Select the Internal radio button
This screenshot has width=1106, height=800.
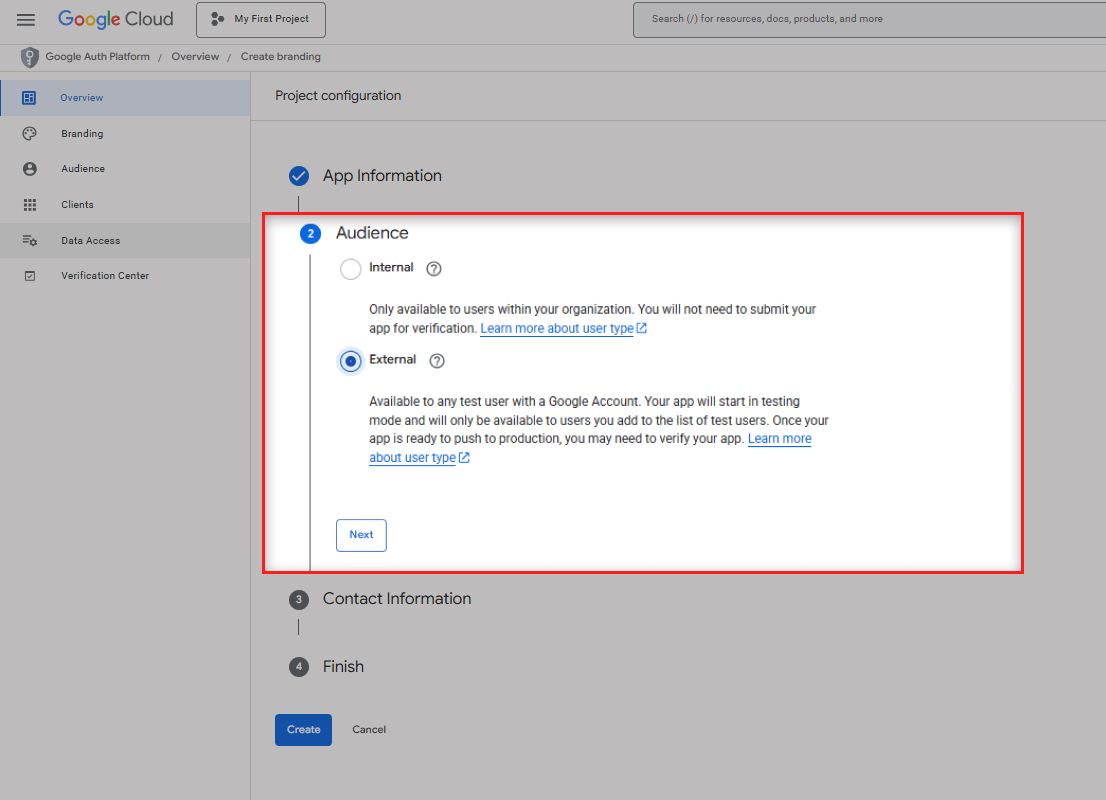(x=350, y=269)
